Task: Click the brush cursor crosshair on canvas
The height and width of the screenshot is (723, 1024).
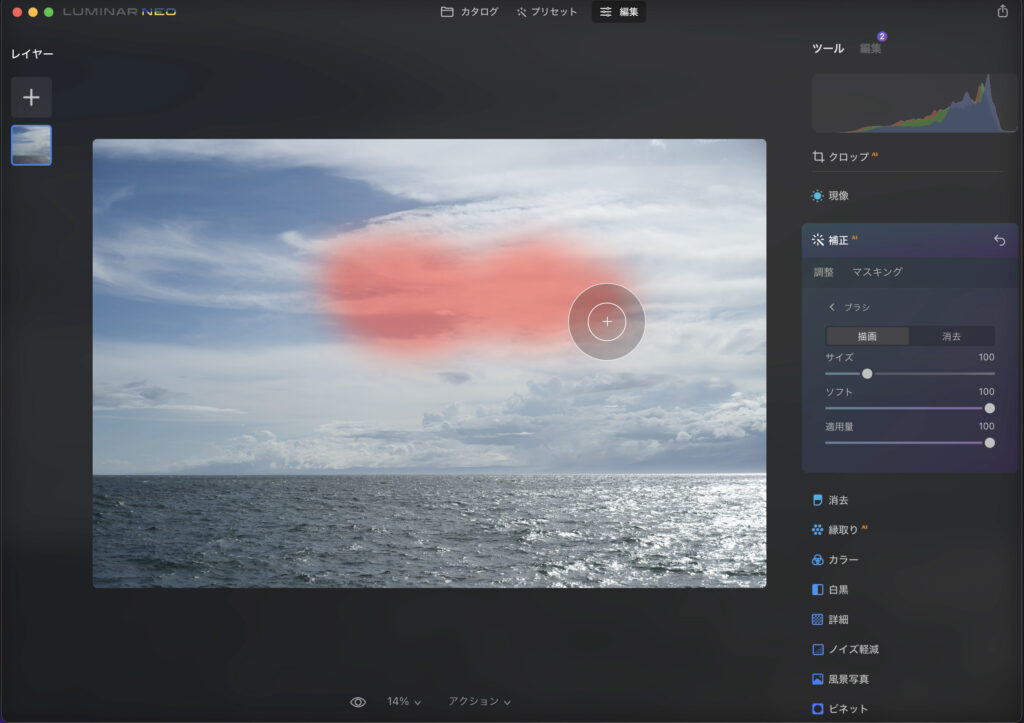Action: pyautogui.click(x=607, y=321)
